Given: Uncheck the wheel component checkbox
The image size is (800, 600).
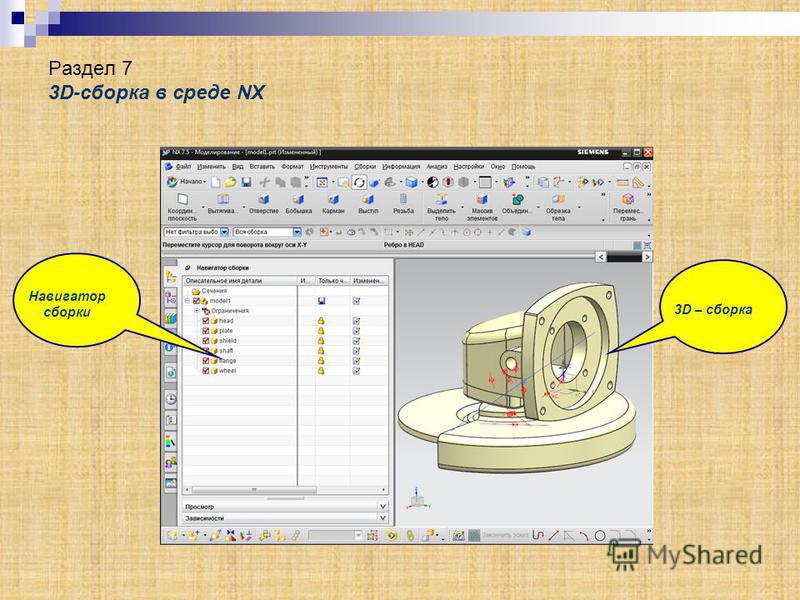Looking at the screenshot, I should tap(206, 371).
